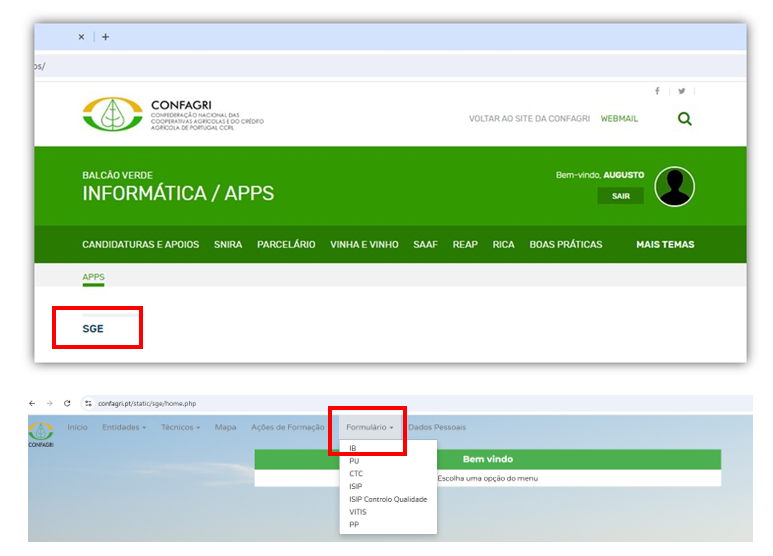Open the green search magnifier icon

point(684,118)
